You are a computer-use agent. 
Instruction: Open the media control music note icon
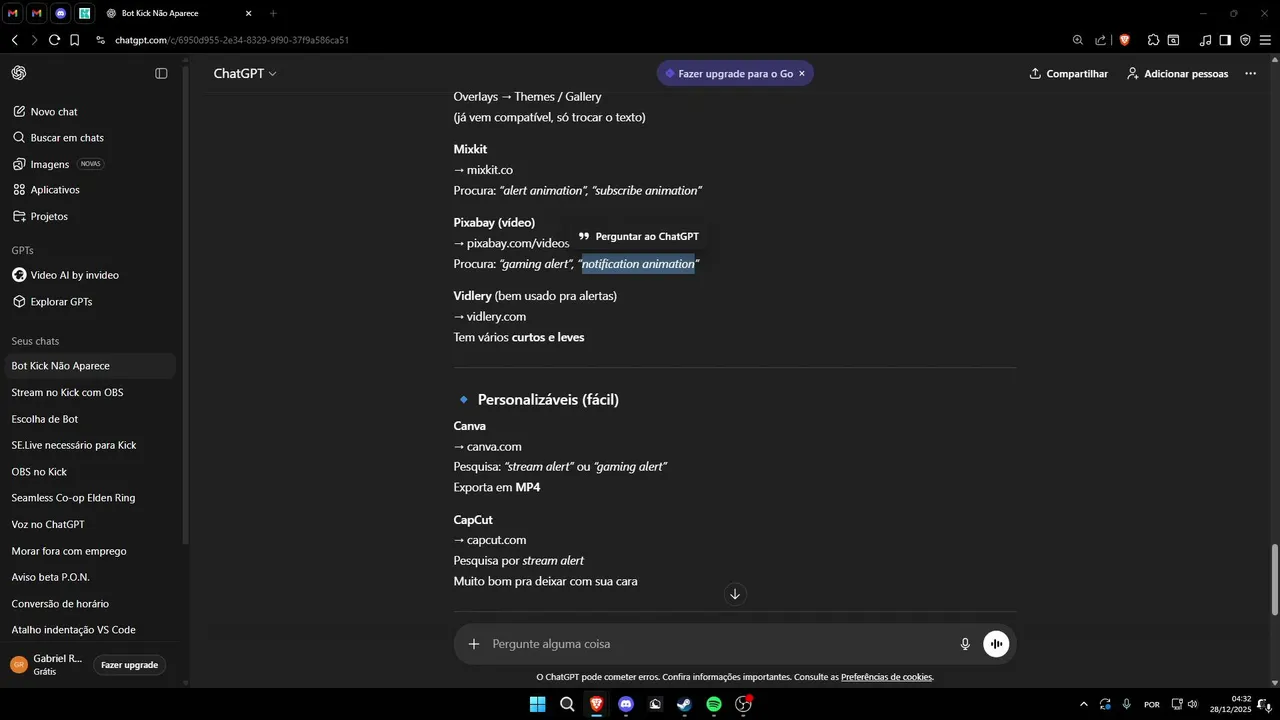pos(1205,40)
